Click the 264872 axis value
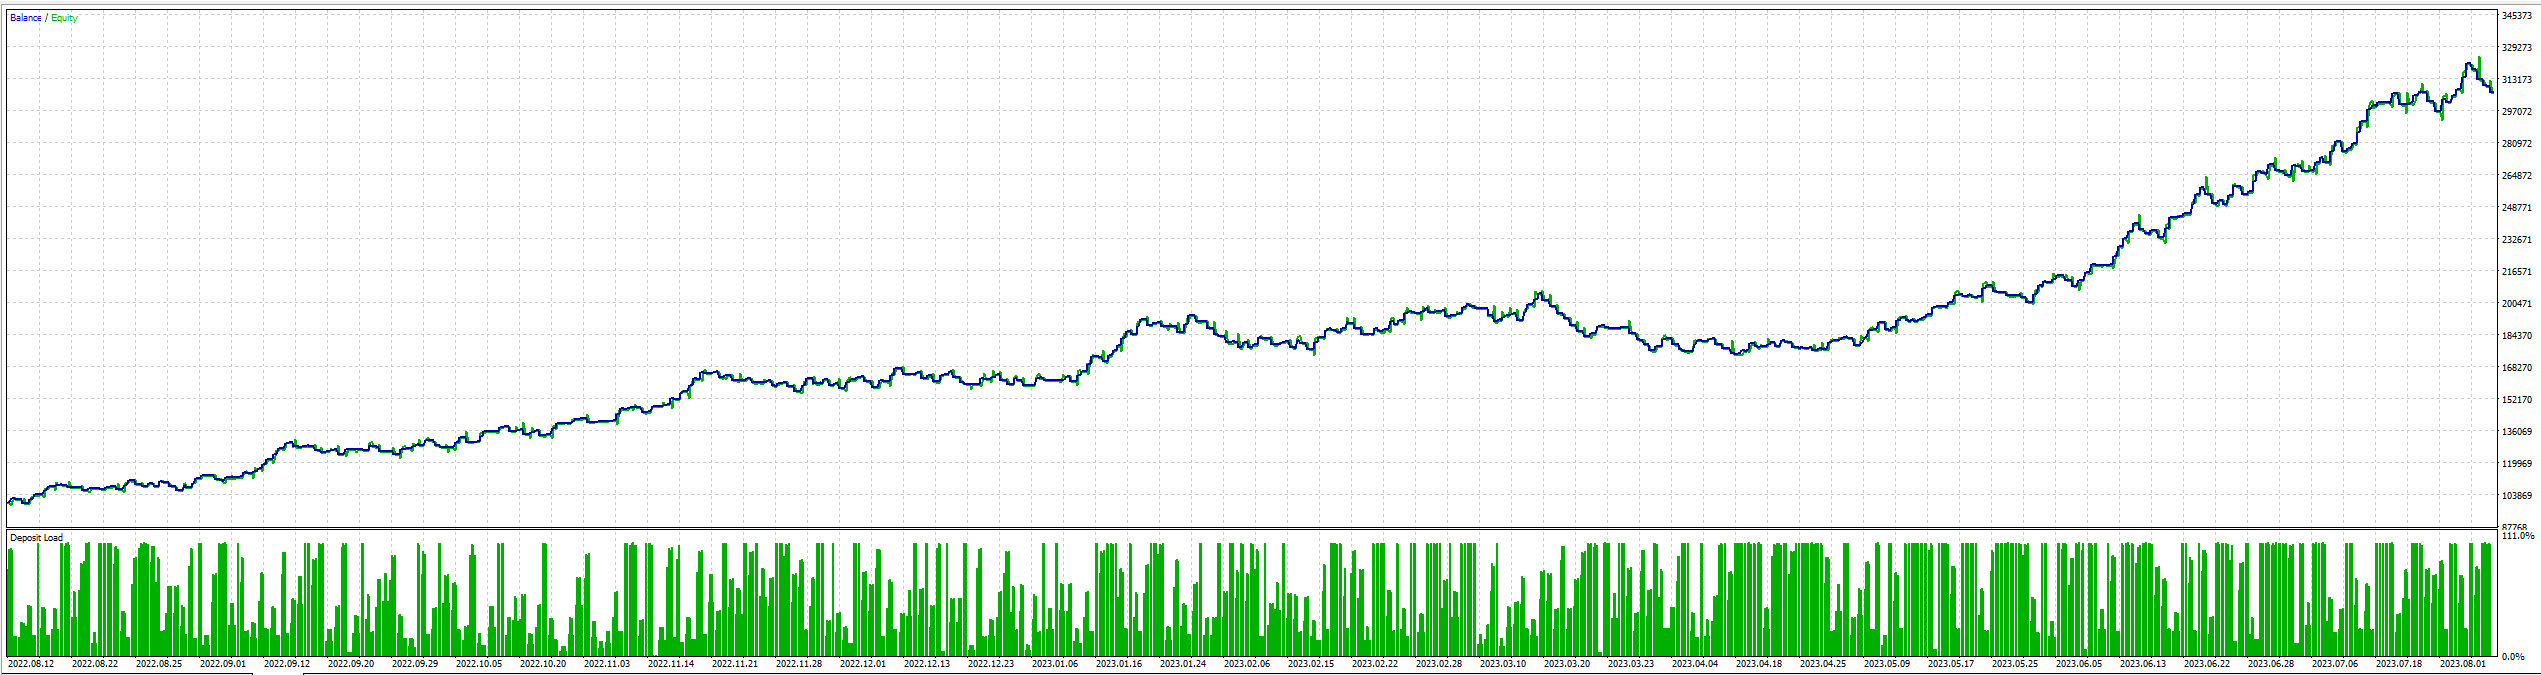This screenshot has width=2541, height=675. (2517, 176)
